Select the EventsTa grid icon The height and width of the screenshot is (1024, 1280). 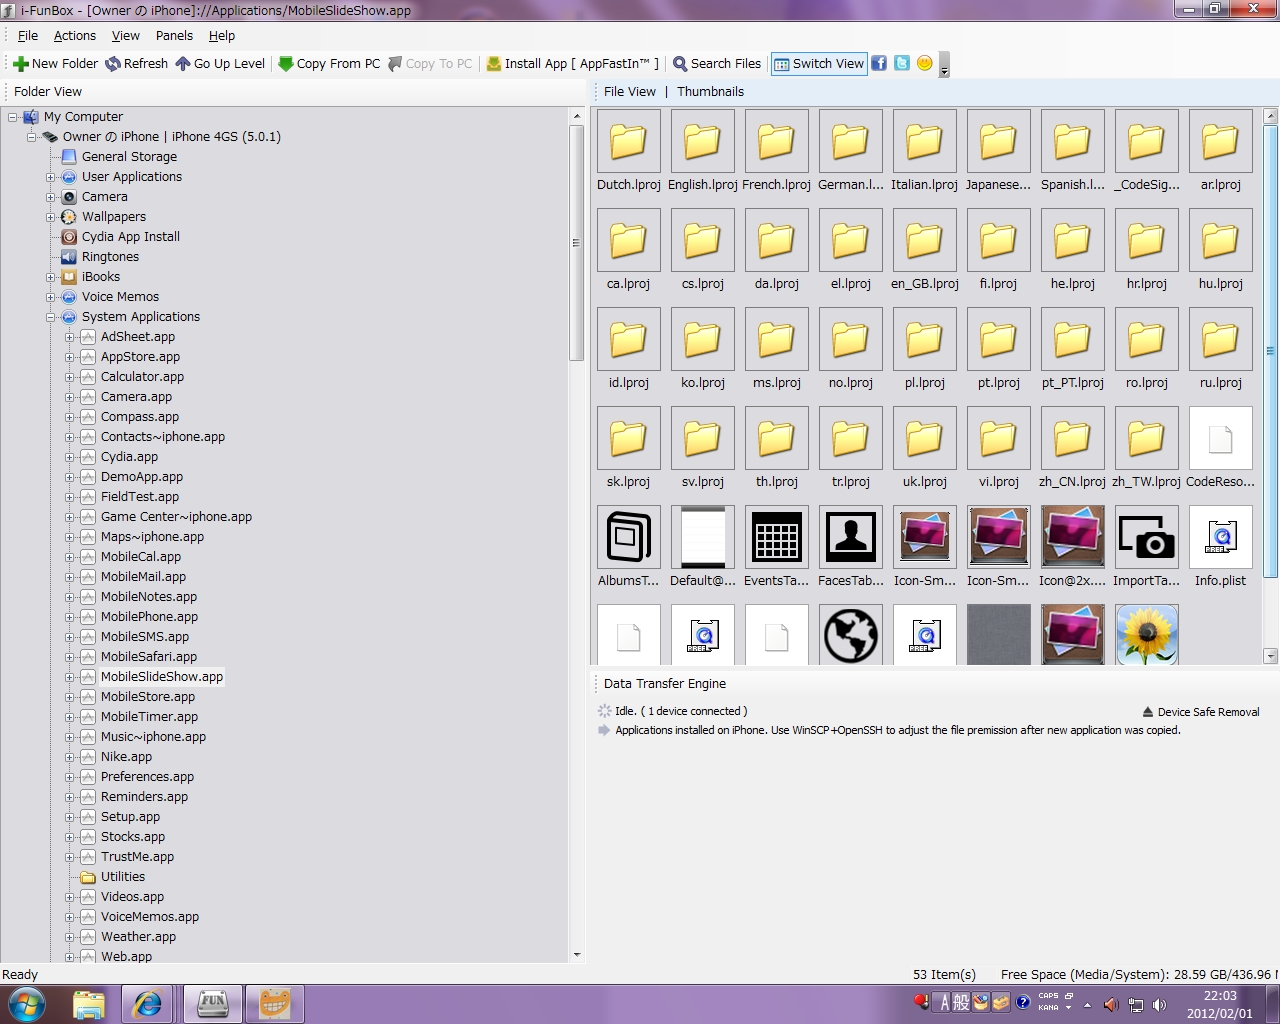(776, 537)
